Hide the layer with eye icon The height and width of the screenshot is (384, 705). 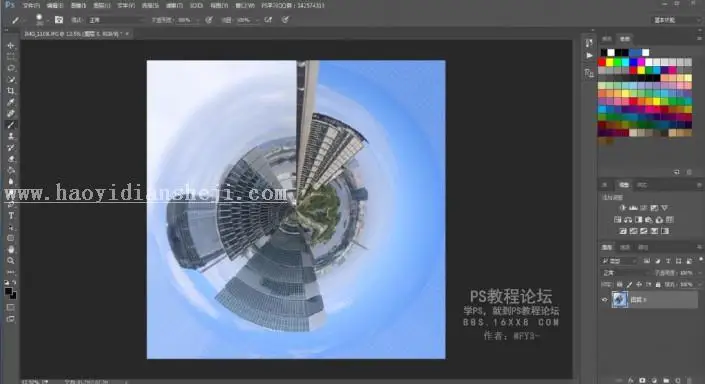[x=605, y=299]
